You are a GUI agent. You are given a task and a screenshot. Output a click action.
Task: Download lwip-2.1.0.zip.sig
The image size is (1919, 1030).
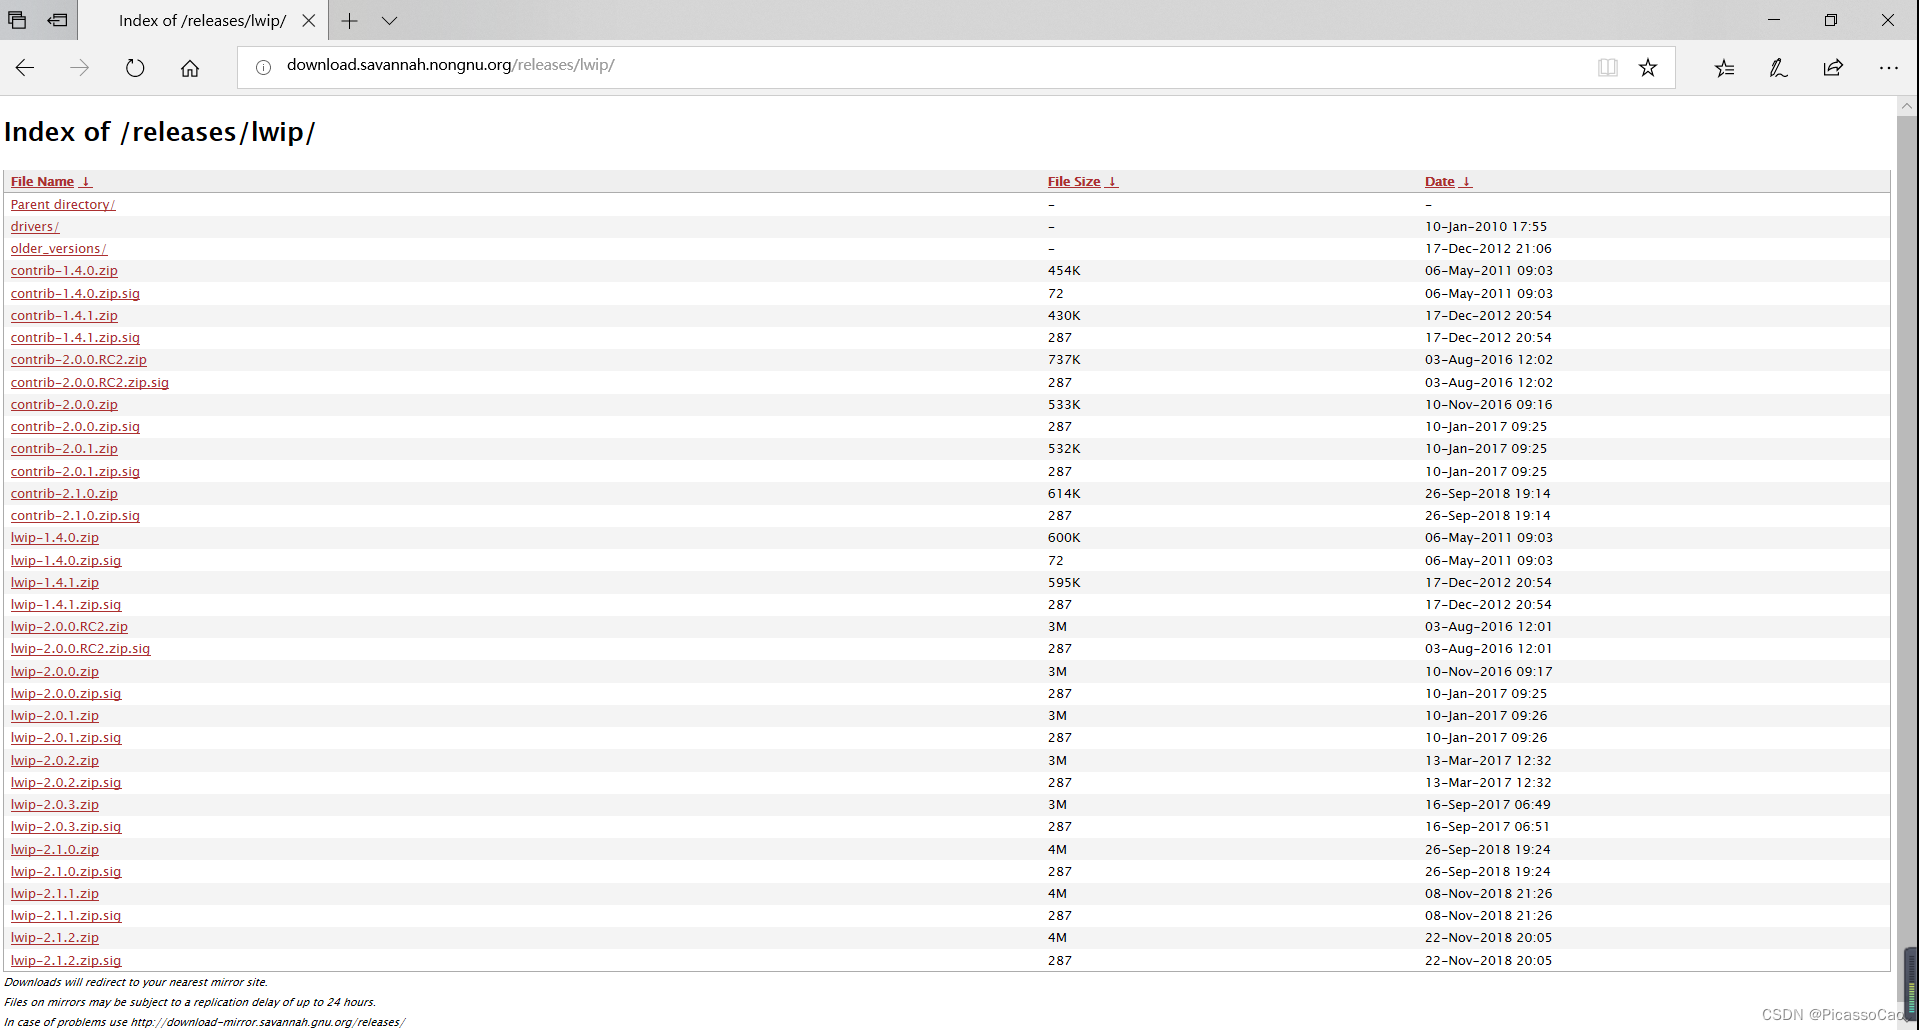click(66, 871)
